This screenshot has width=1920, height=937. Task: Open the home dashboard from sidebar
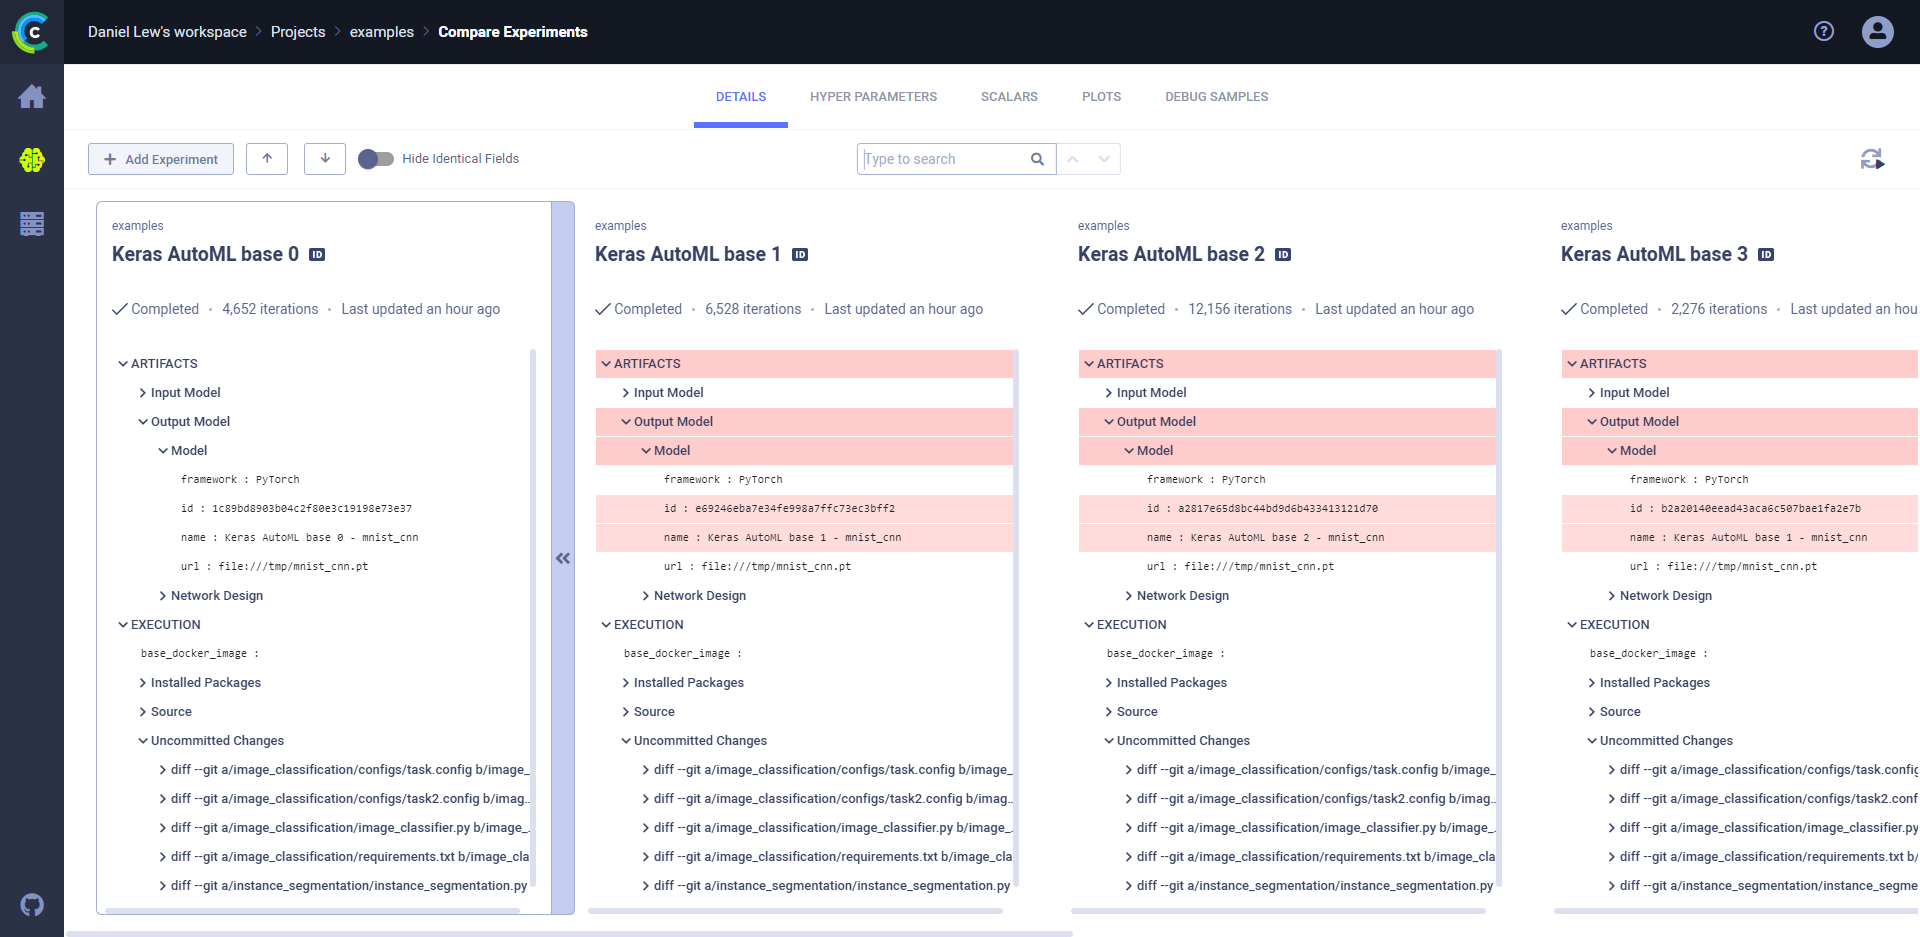pos(32,97)
